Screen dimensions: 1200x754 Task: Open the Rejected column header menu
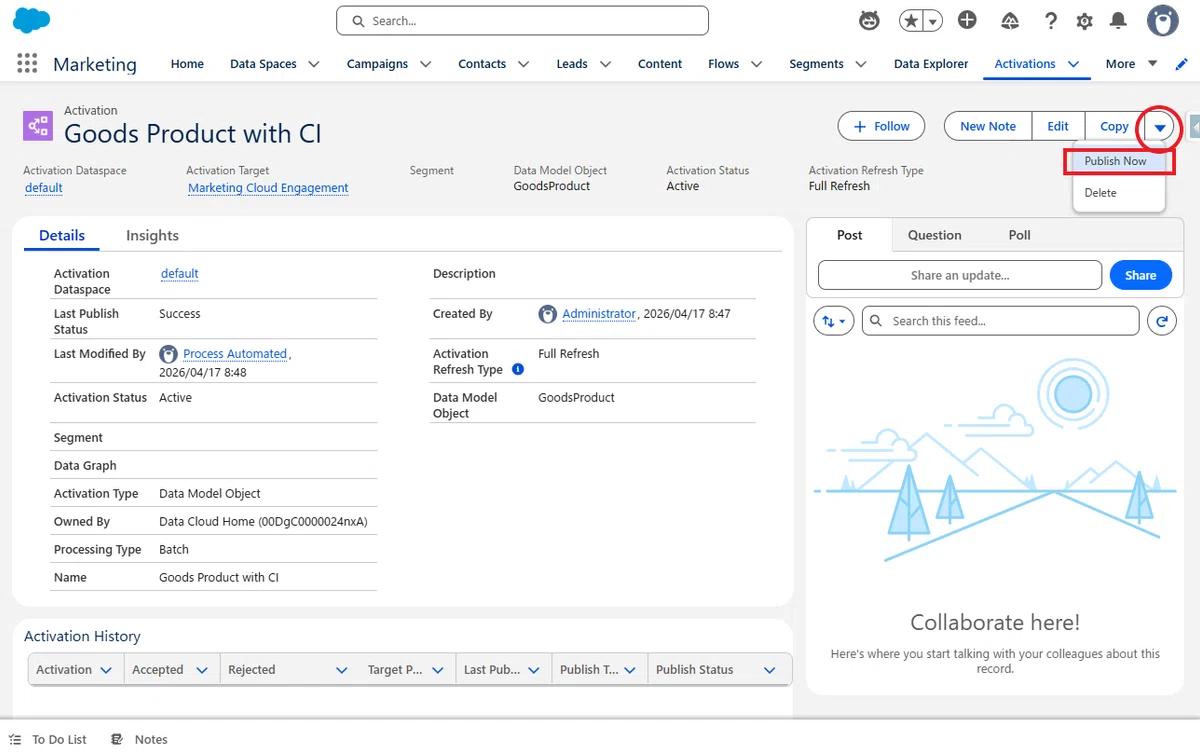[341, 670]
